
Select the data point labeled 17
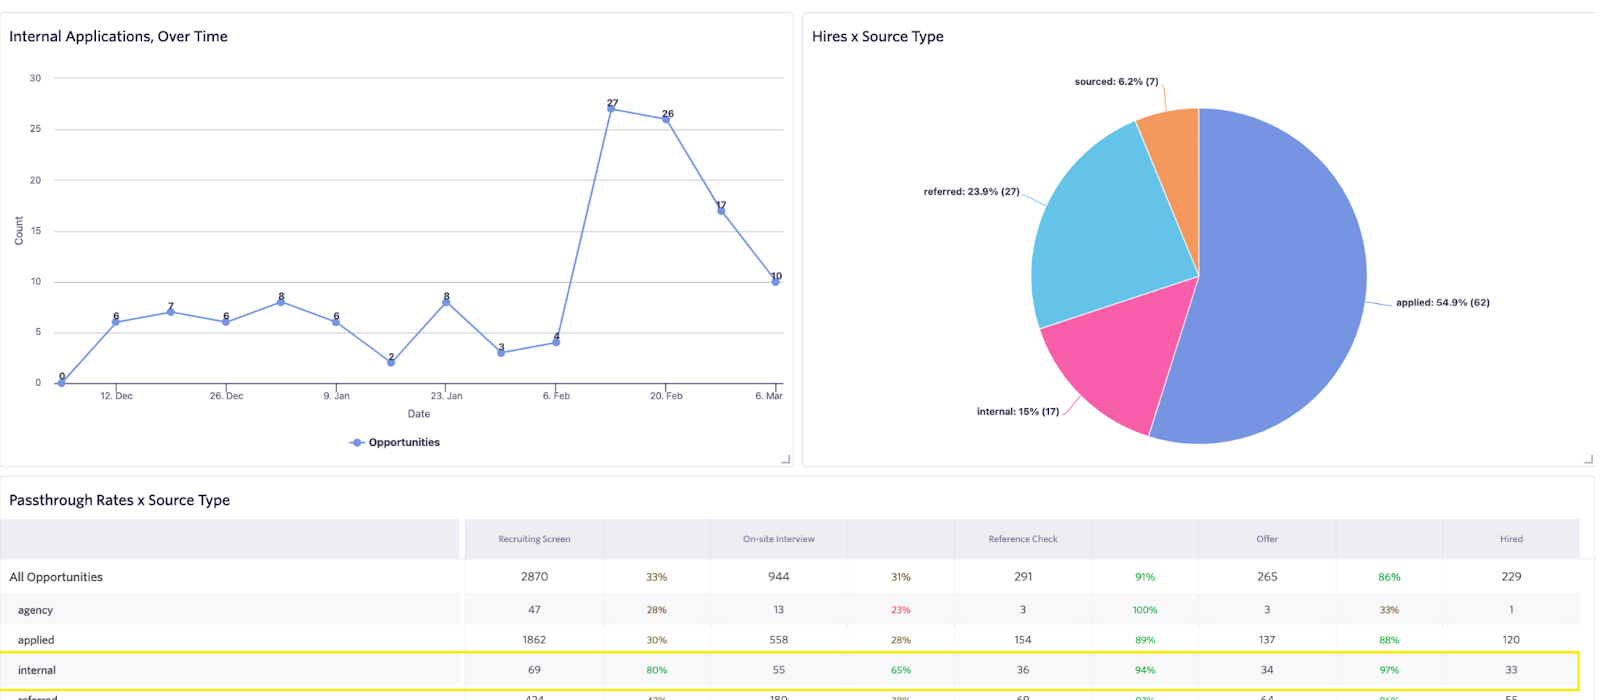(x=721, y=211)
